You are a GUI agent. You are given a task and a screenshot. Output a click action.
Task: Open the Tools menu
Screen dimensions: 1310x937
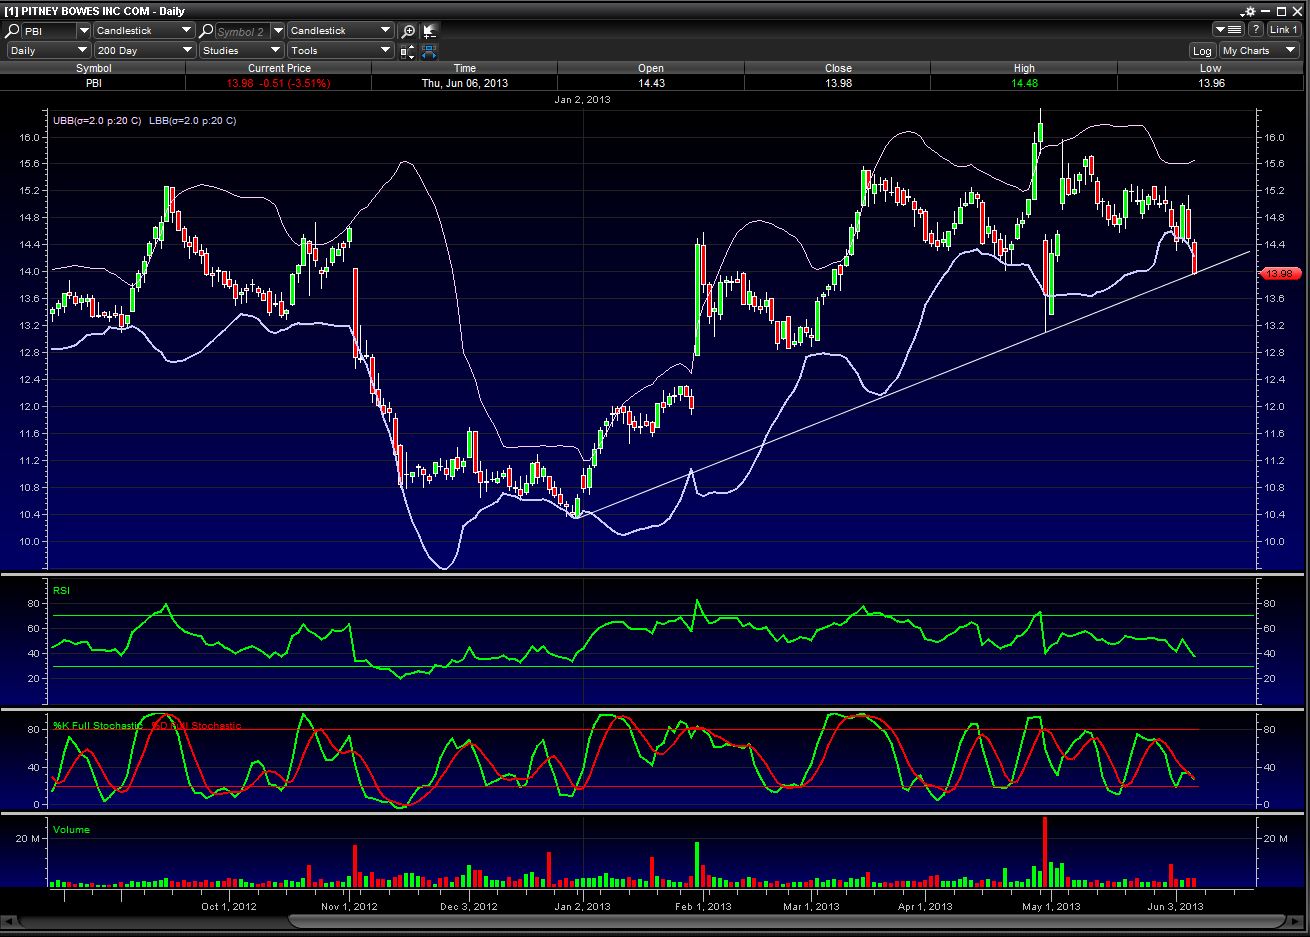pyautogui.click(x=340, y=50)
